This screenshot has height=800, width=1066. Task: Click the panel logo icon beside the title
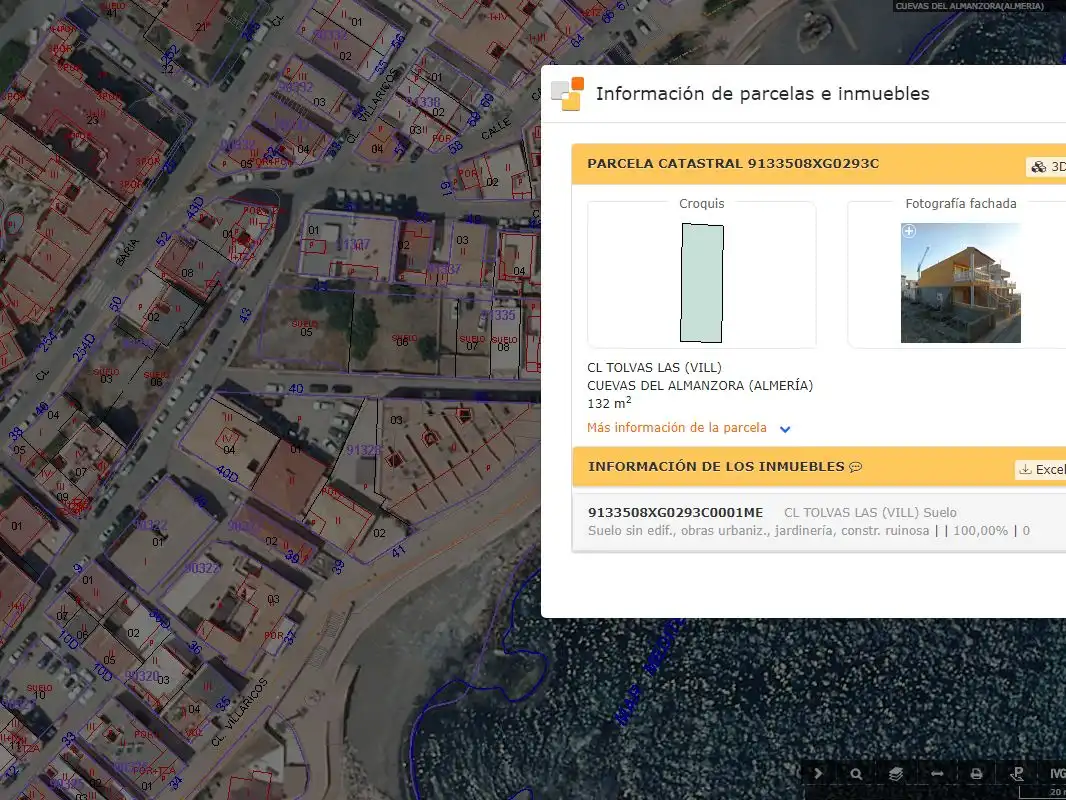tap(568, 94)
